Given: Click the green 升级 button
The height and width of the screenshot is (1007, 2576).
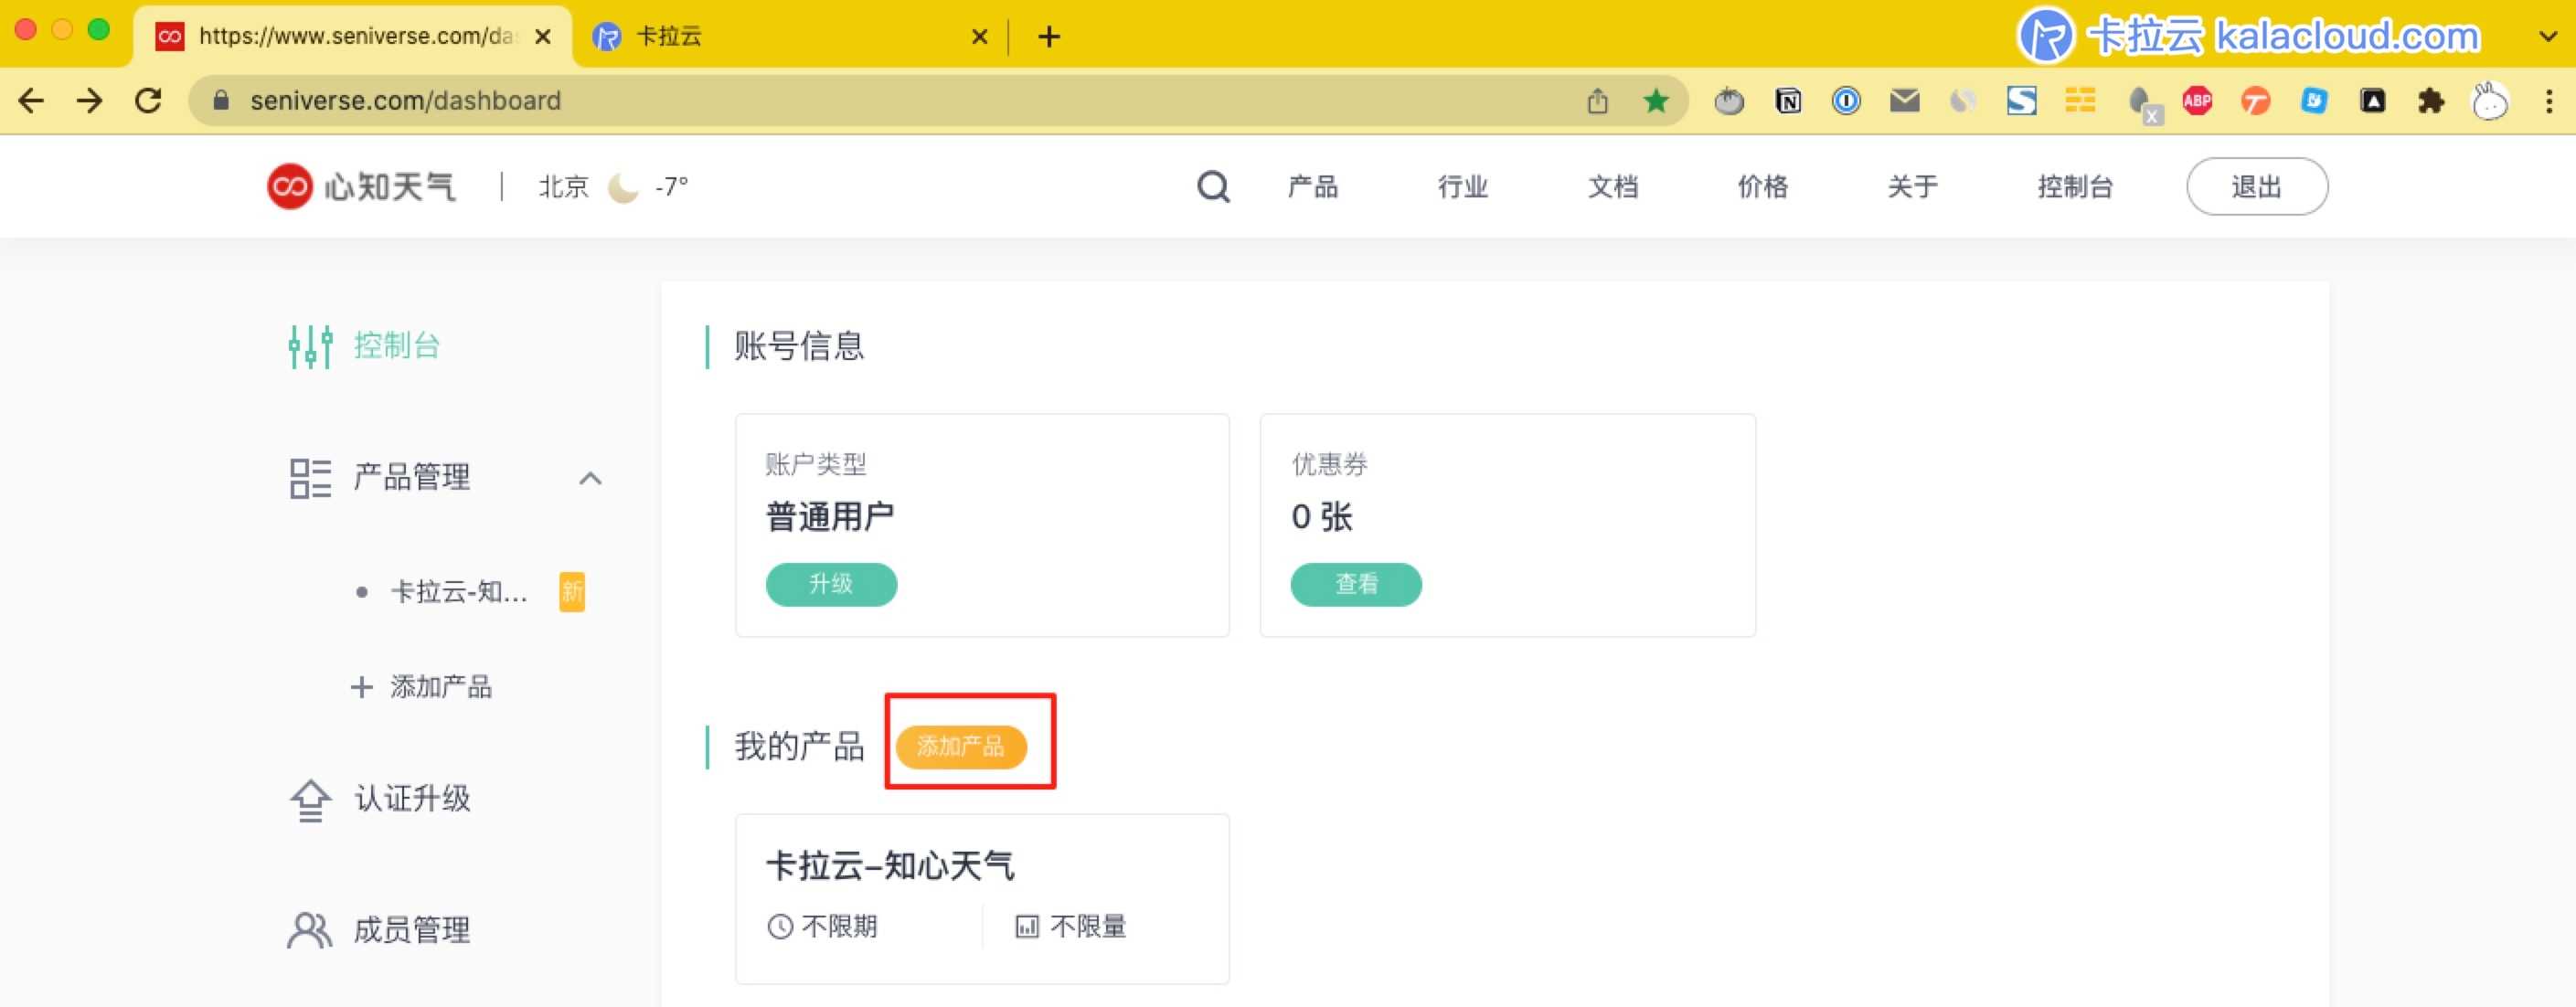Looking at the screenshot, I should tap(831, 584).
